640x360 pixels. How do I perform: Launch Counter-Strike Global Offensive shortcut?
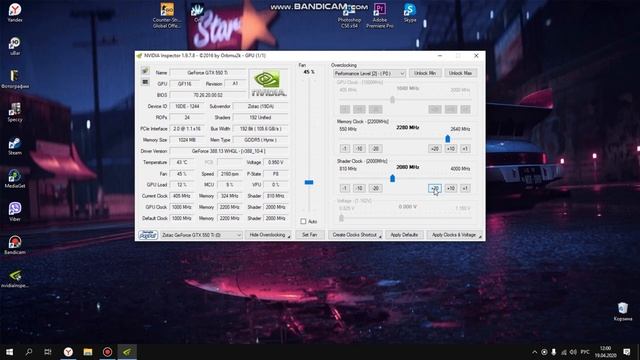(167, 16)
